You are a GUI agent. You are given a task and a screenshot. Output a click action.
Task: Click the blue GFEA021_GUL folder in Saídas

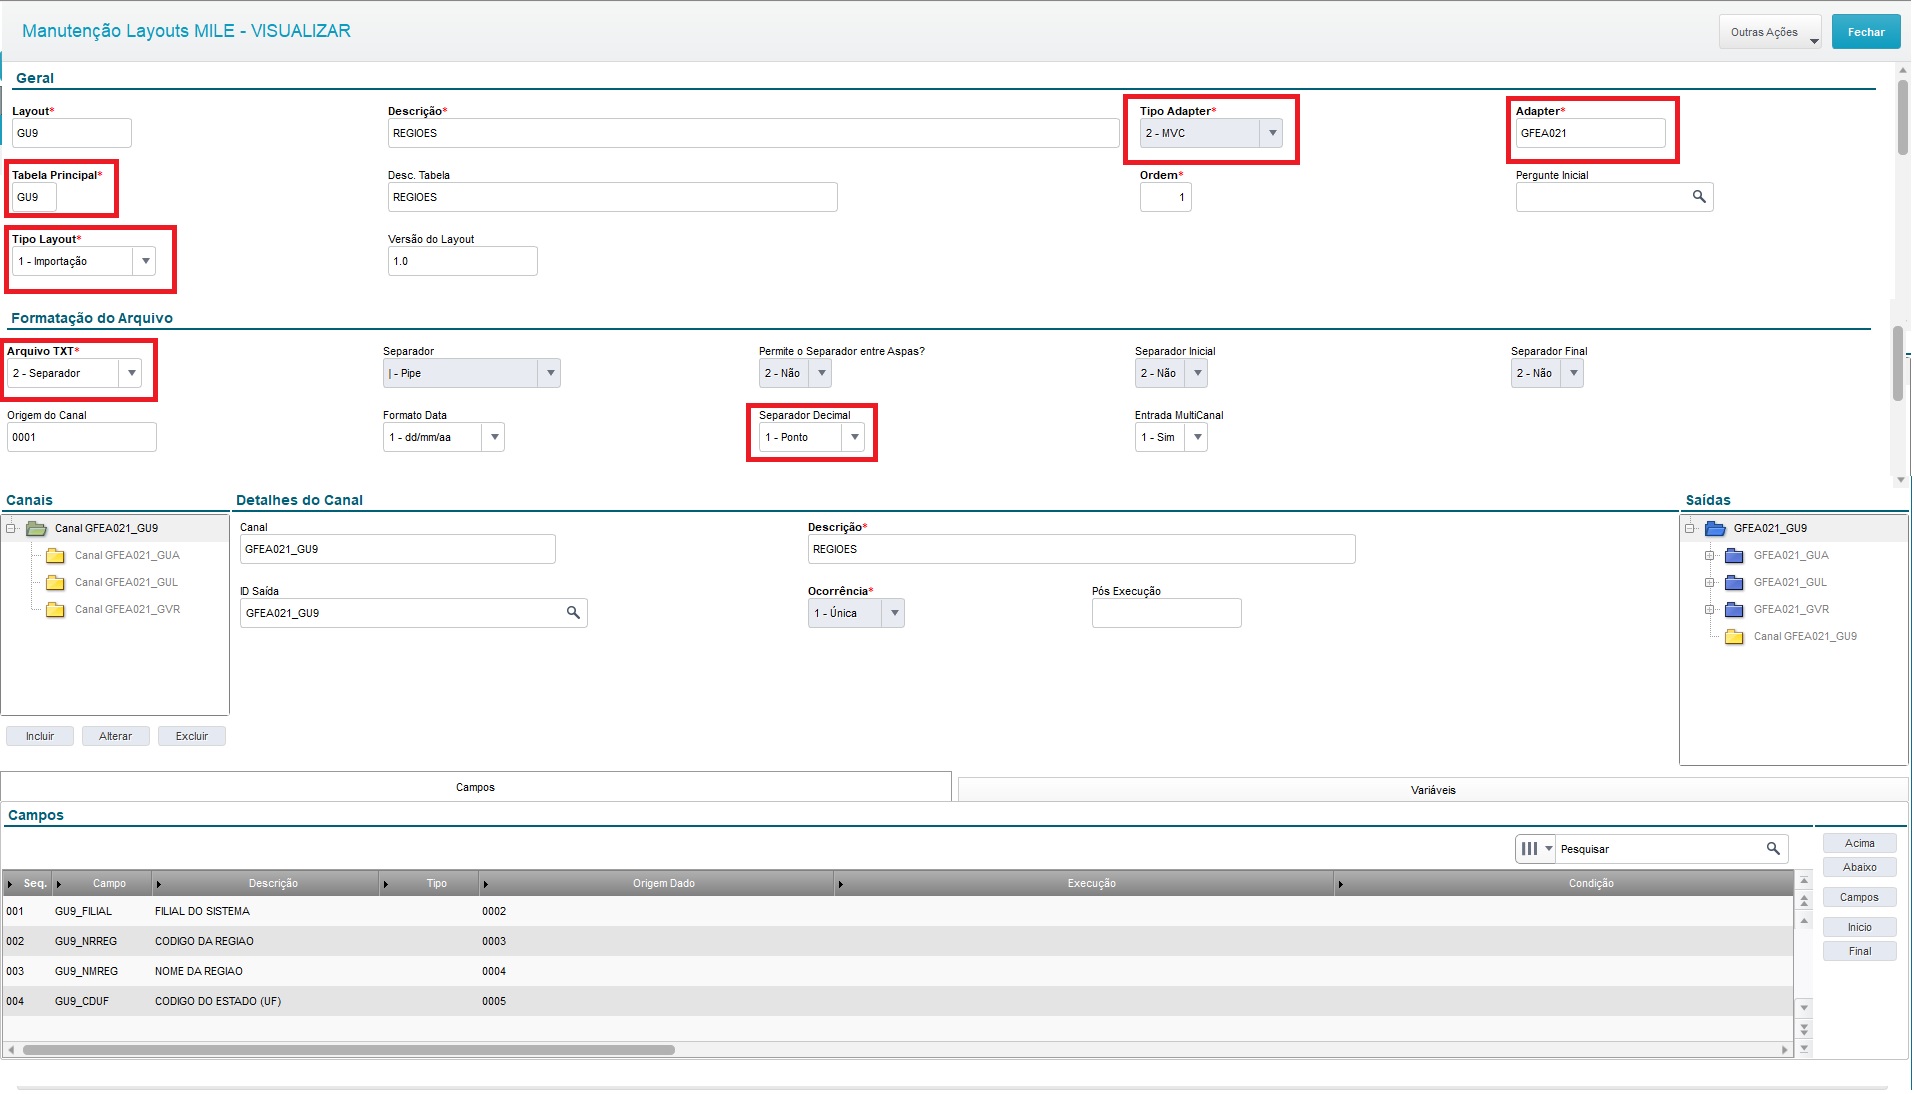pyautogui.click(x=1735, y=582)
